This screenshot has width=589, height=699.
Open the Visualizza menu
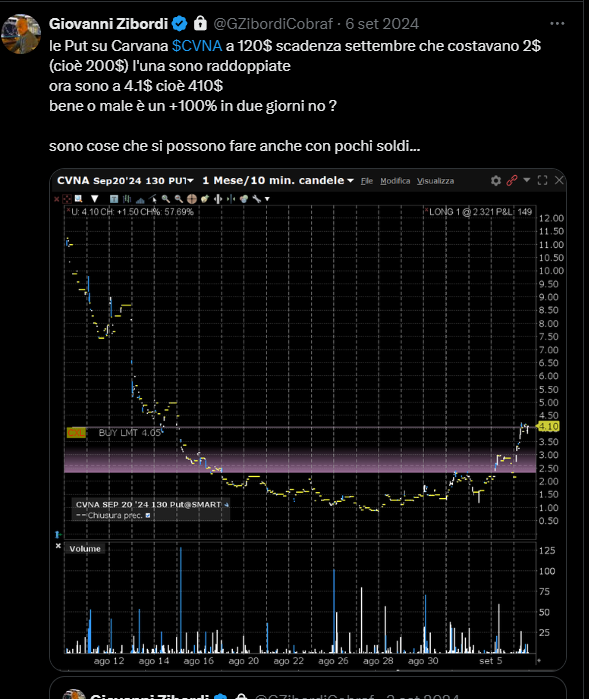click(x=435, y=181)
